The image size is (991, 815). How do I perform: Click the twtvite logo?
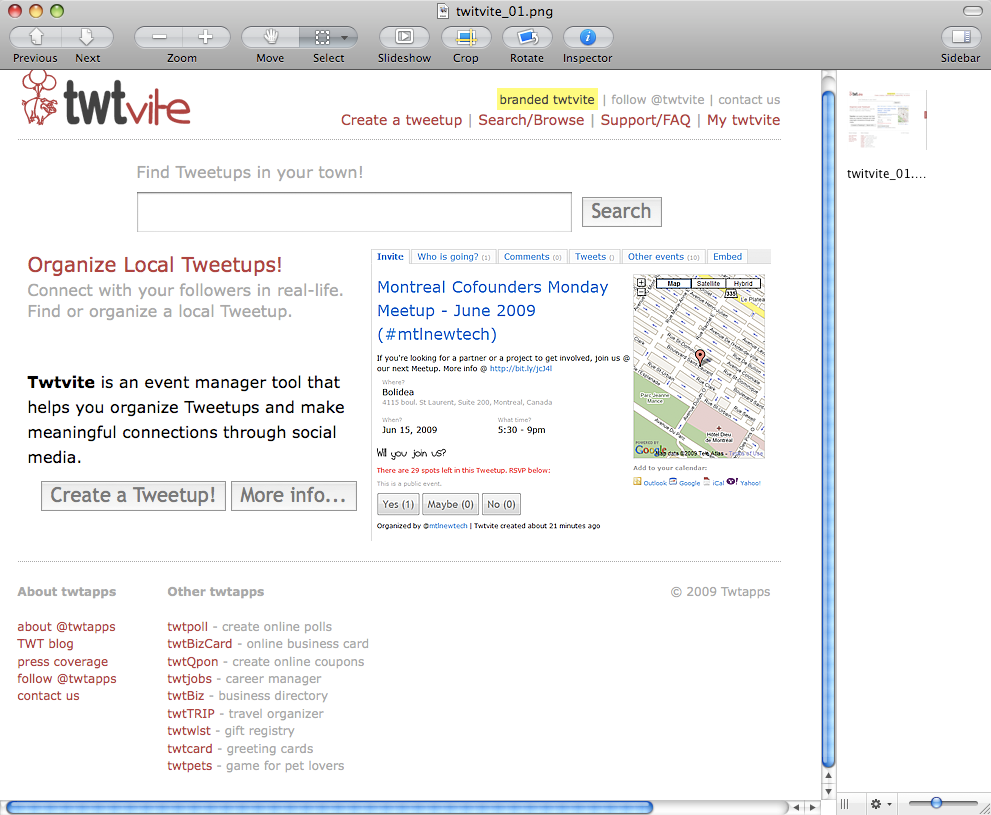tap(106, 100)
